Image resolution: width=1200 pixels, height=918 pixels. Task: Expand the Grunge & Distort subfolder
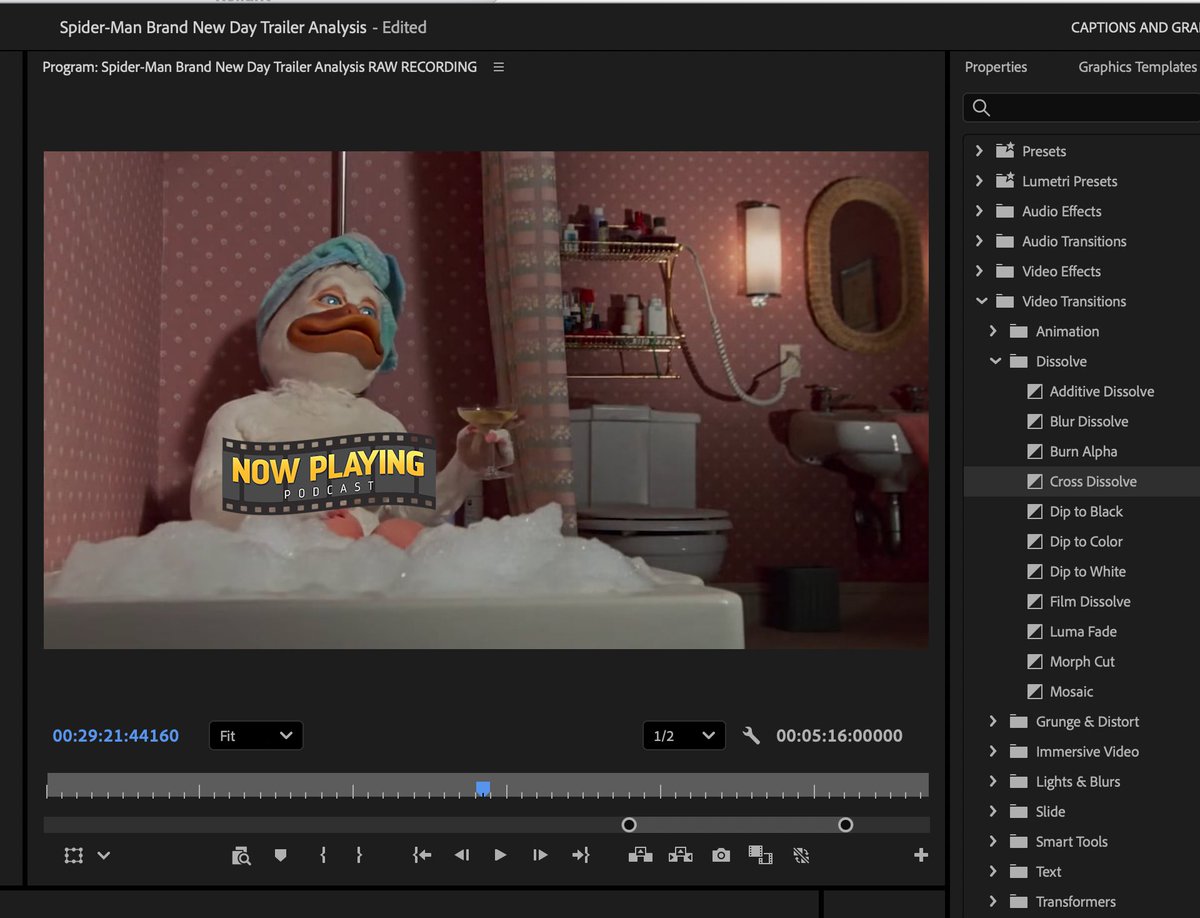994,721
